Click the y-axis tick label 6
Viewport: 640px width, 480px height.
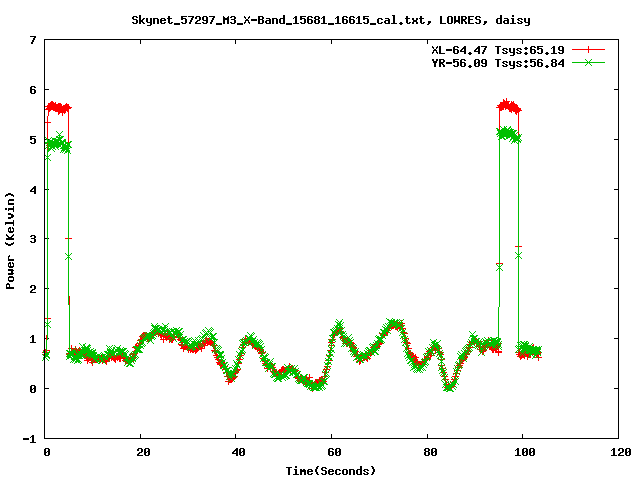33,90
